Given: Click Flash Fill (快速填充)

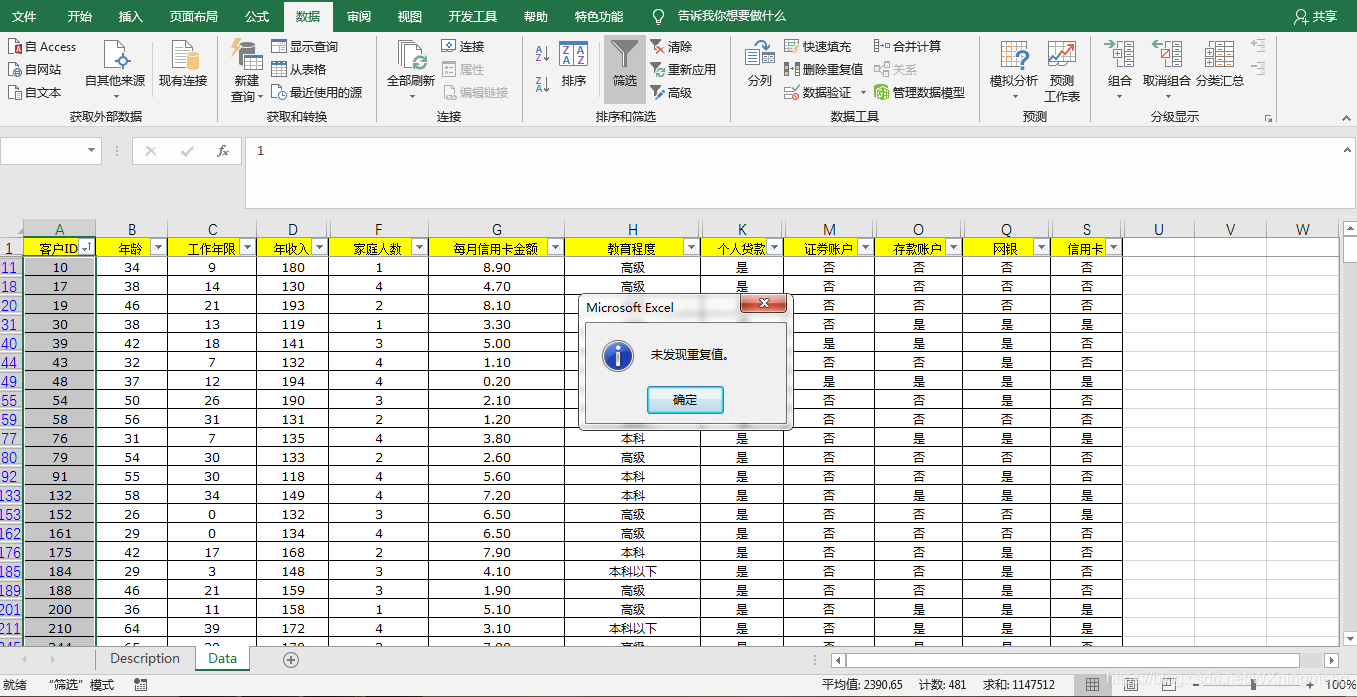Looking at the screenshot, I should pos(818,47).
